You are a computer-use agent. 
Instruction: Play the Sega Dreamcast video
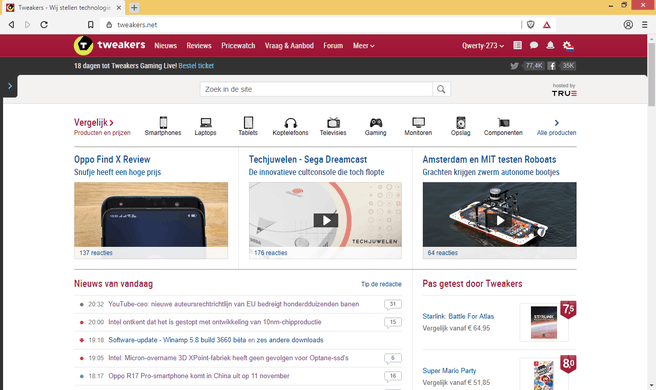325,220
